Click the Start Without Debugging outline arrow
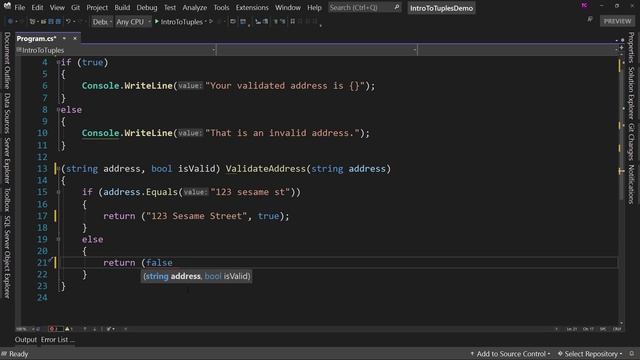 click(x=211, y=21)
